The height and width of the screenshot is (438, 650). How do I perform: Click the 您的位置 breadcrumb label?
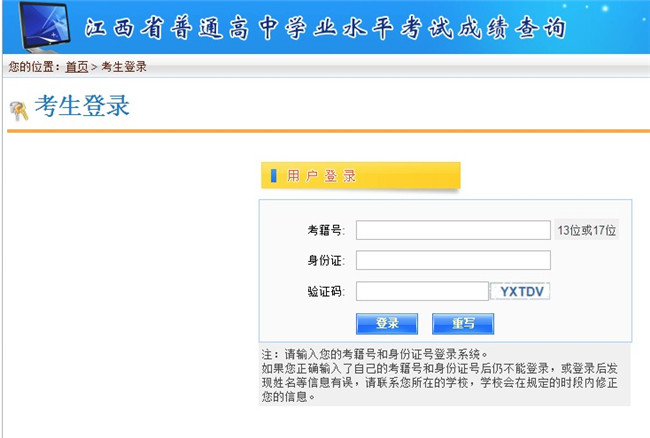tap(33, 67)
